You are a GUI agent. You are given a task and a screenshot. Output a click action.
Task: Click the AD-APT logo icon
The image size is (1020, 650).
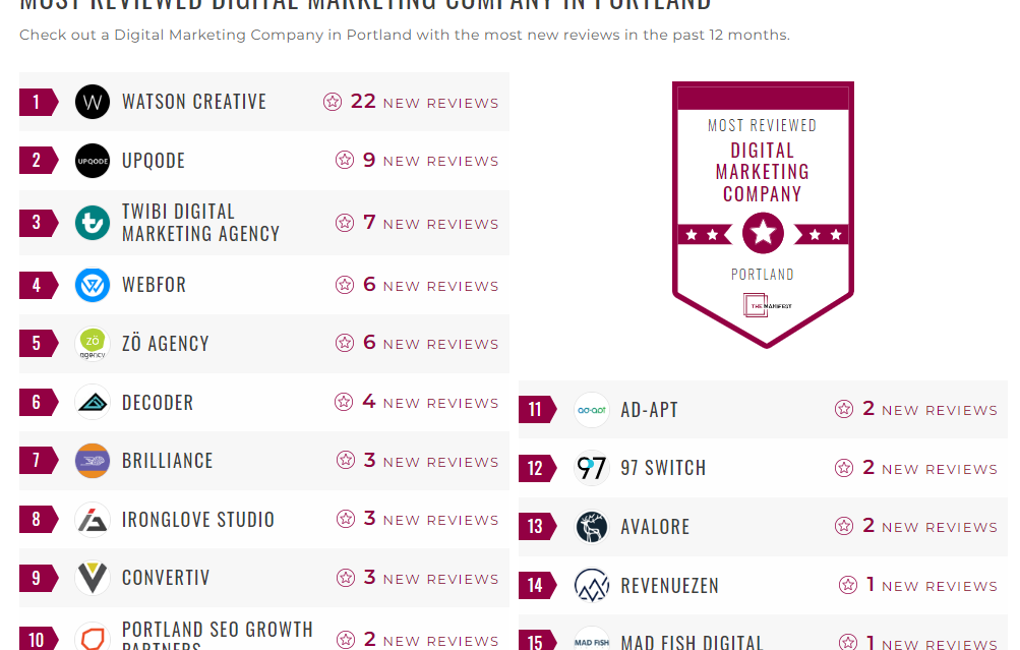pos(591,410)
